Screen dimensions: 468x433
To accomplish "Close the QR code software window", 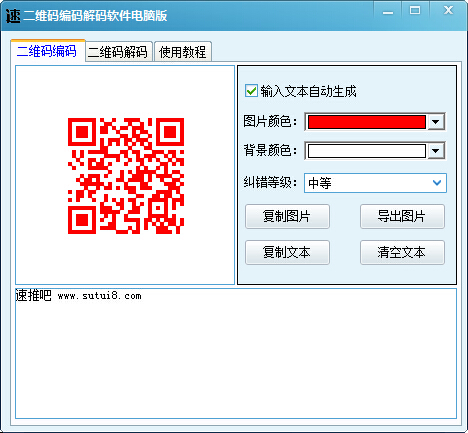I will tap(448, 11).
